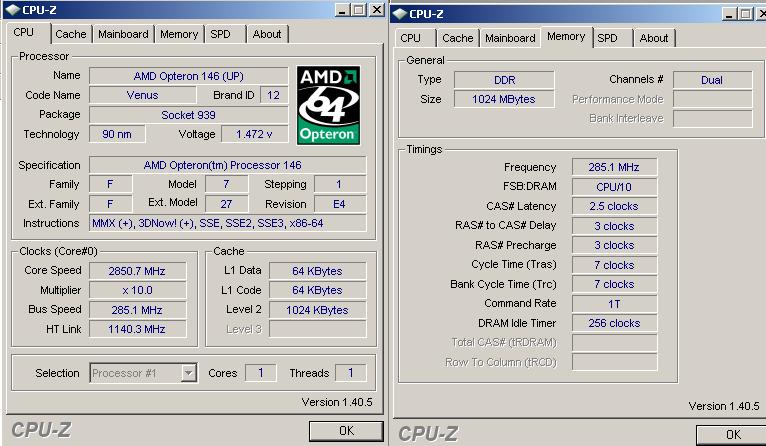Open the Cache tab in left CPU-Z window

(71, 34)
